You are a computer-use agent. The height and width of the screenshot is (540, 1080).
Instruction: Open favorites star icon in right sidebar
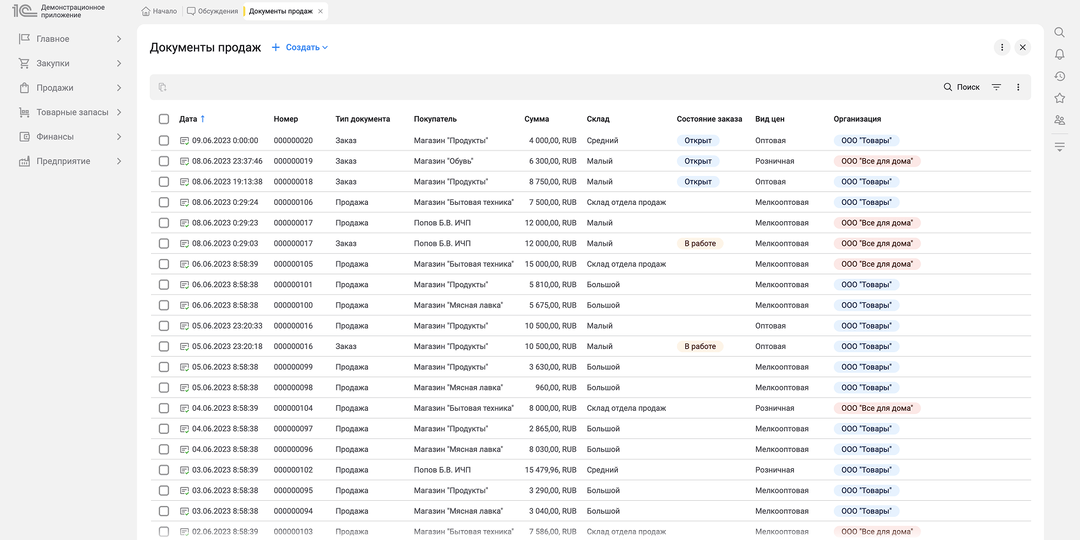(x=1059, y=98)
